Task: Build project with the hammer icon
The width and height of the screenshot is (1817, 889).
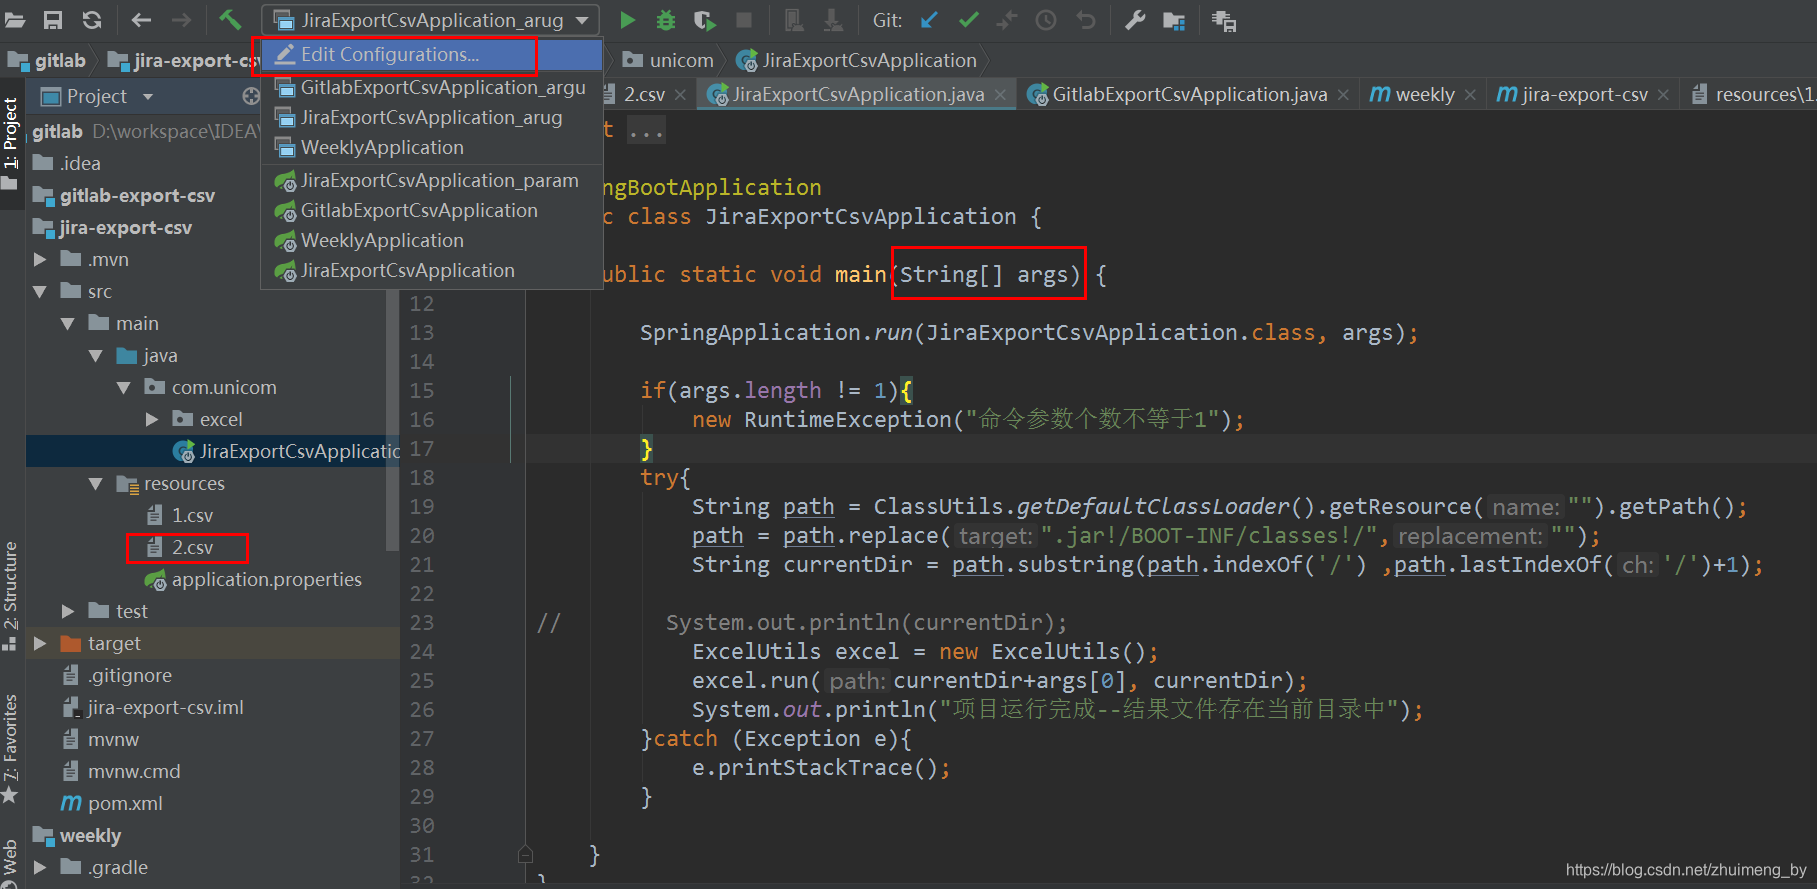Action: (230, 20)
